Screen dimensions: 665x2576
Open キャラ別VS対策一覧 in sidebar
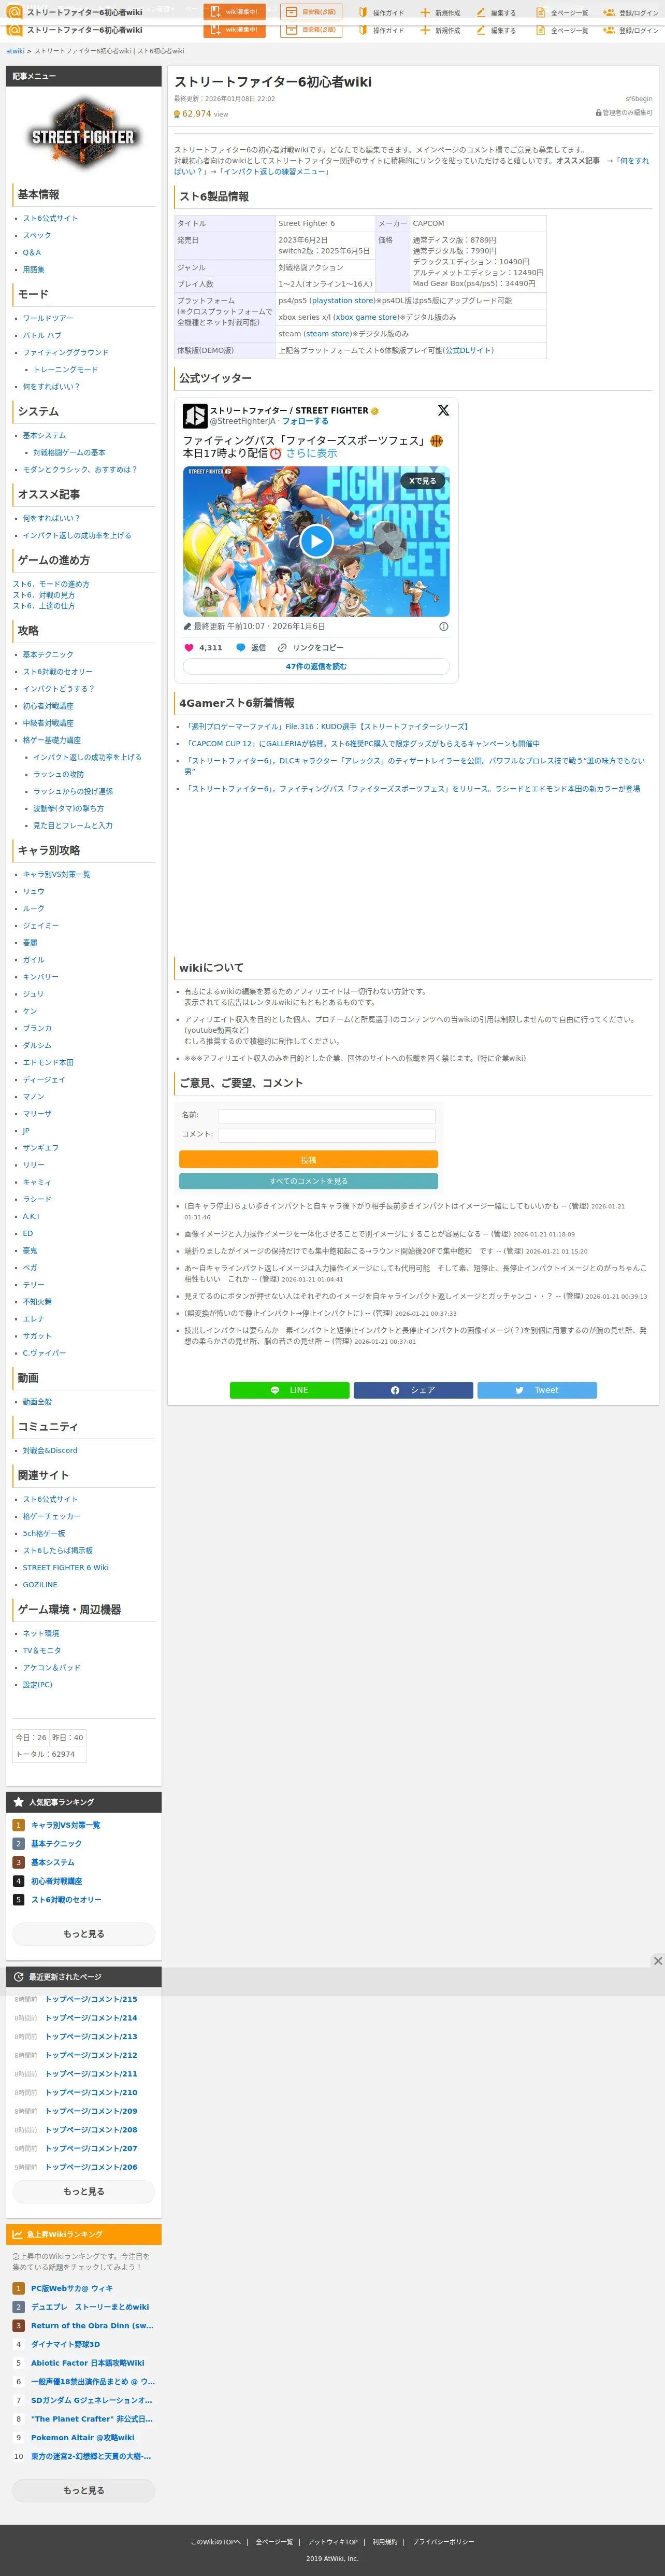coord(57,874)
